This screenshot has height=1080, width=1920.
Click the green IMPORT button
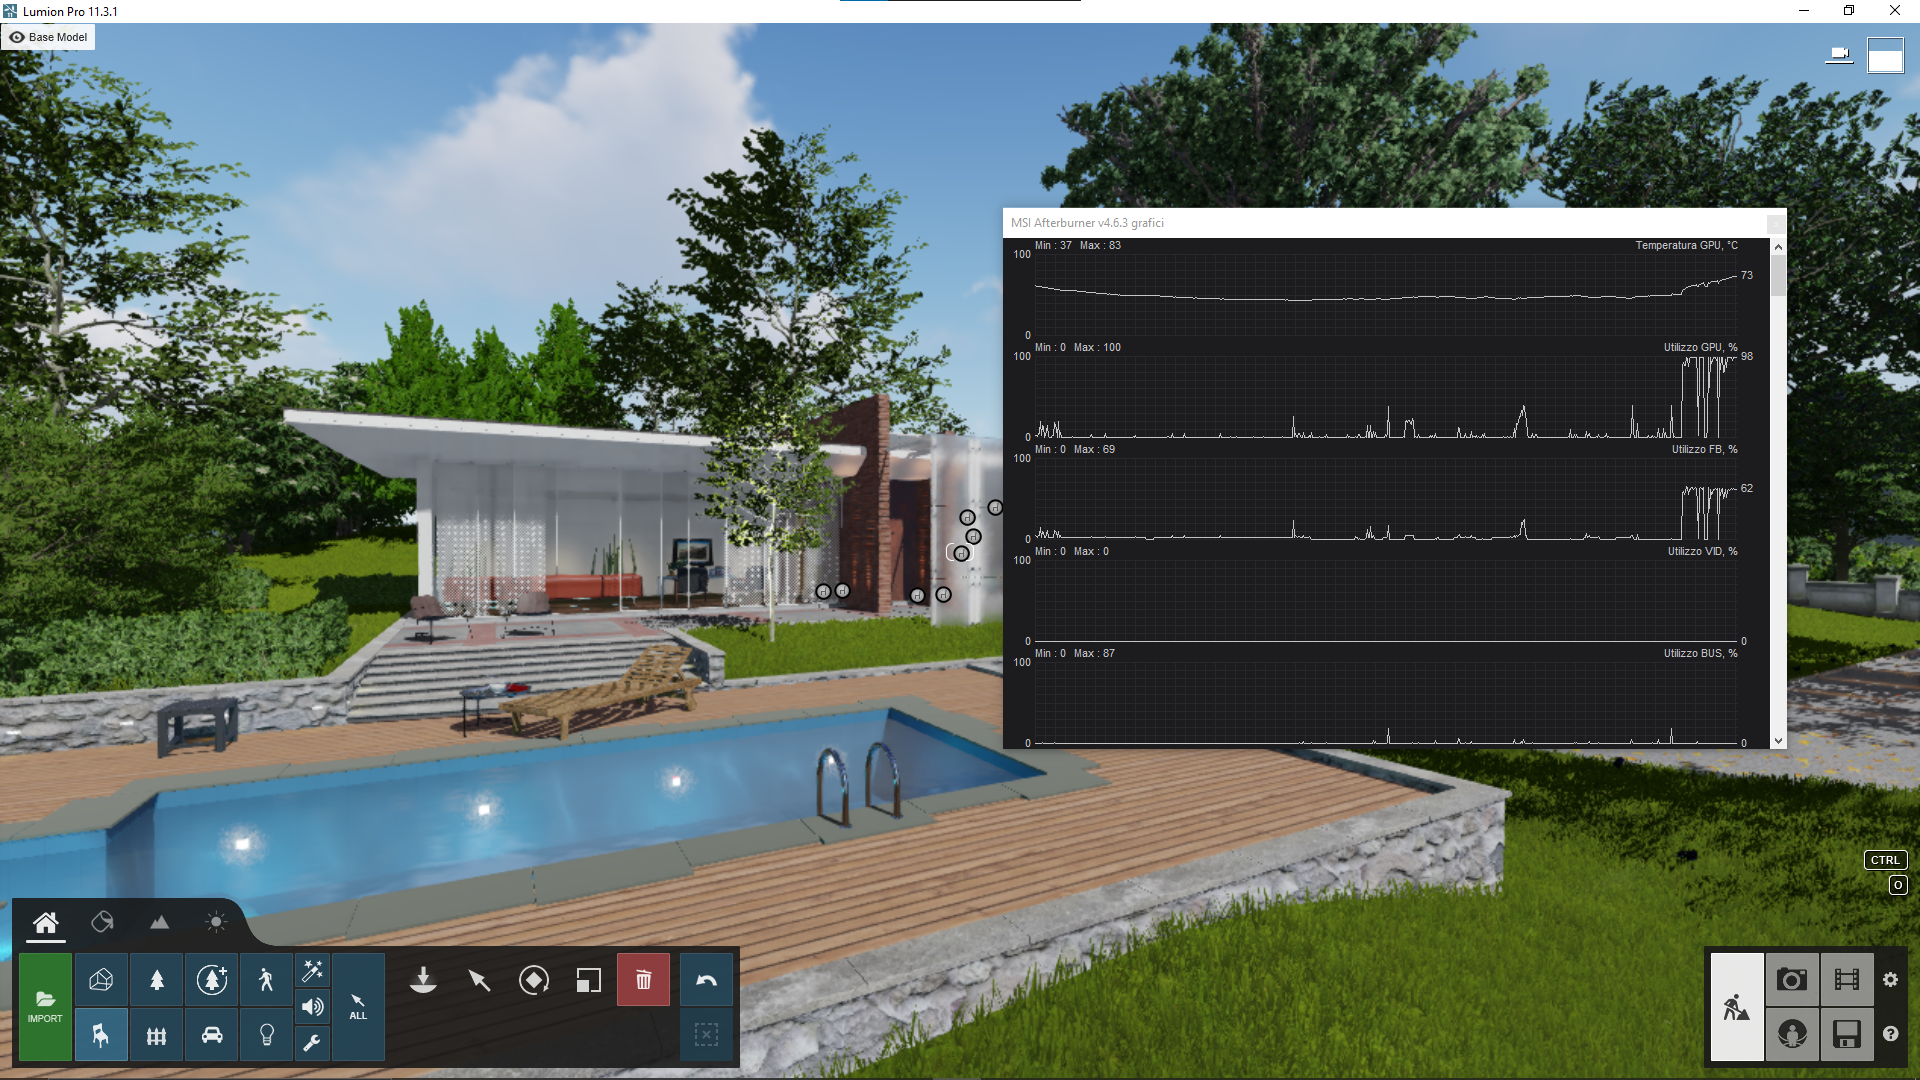point(45,1006)
